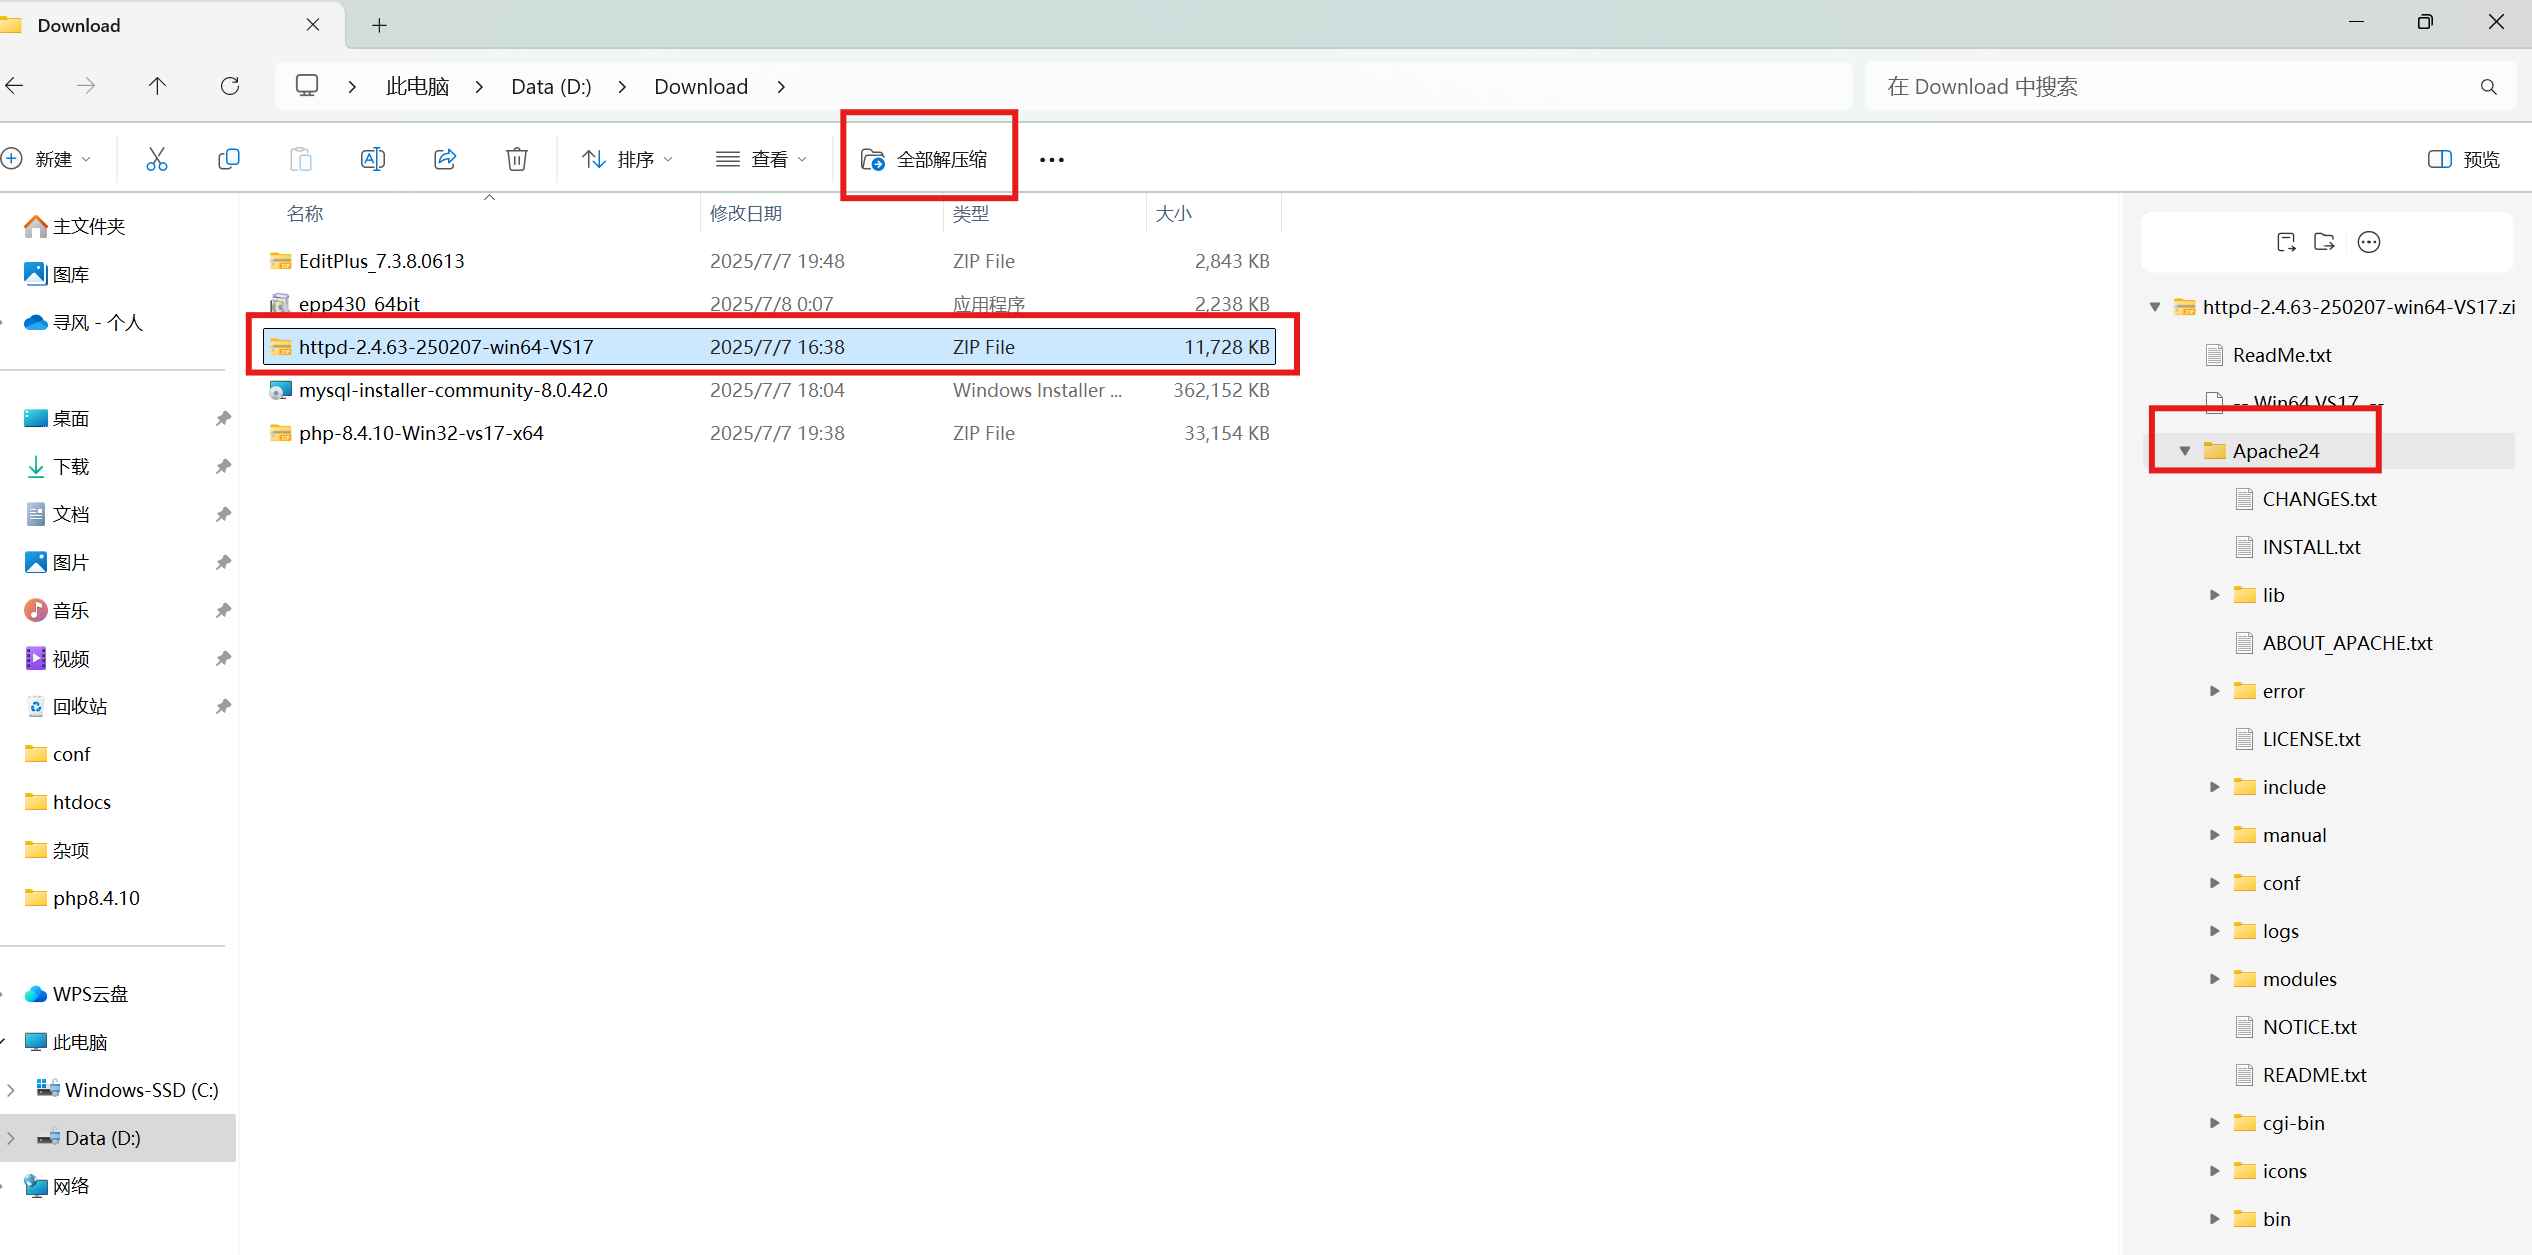Click the Refresh icon in navigation bar

pos(229,86)
